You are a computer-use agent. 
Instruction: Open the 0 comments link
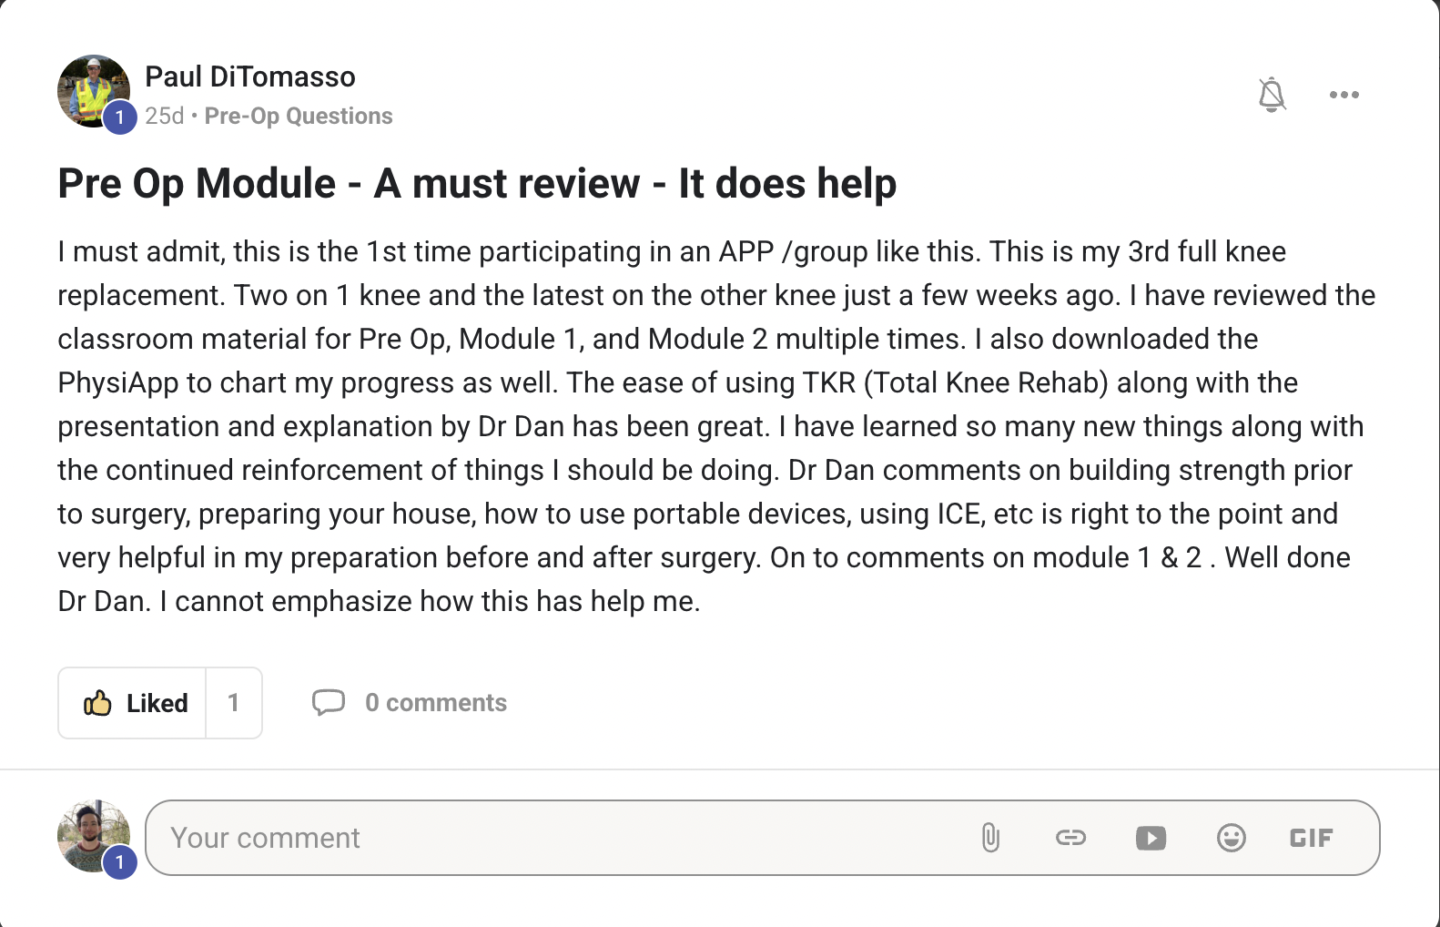pyautogui.click(x=436, y=703)
